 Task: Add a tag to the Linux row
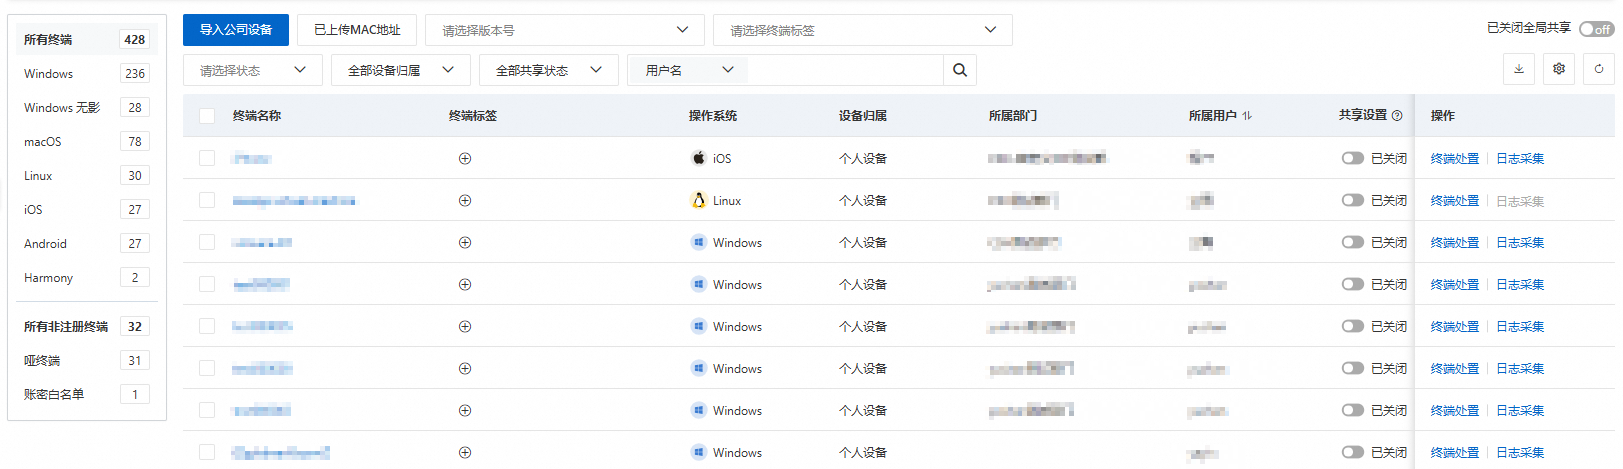click(x=465, y=200)
